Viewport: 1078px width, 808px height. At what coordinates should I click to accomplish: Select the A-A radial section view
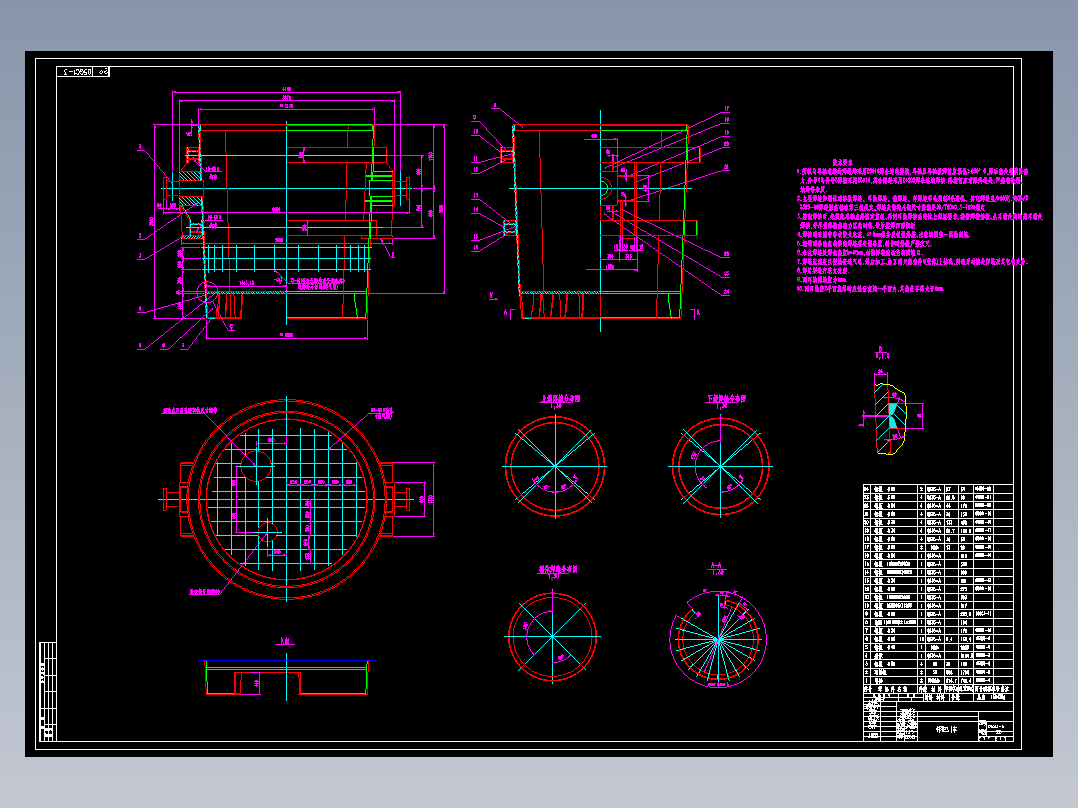[717, 638]
